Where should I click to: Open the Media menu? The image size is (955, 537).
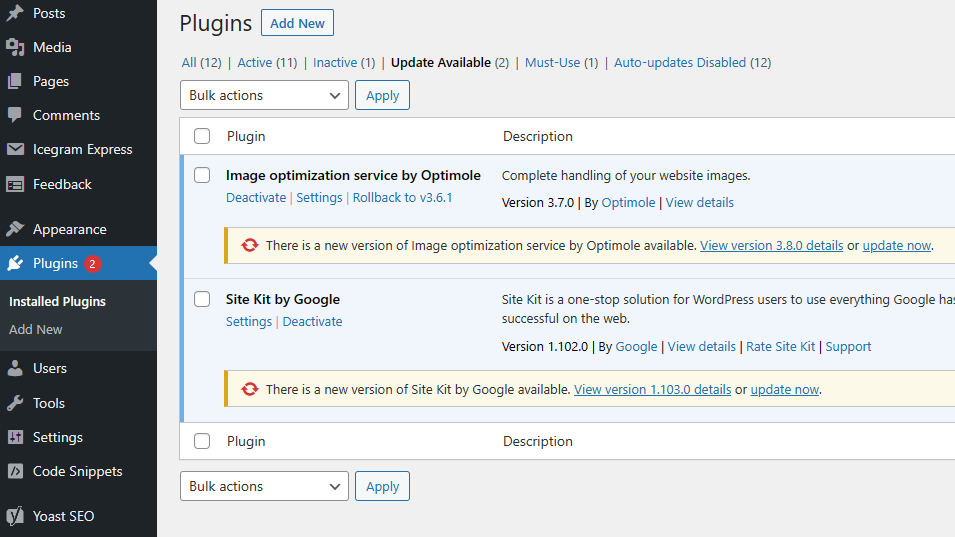click(52, 47)
